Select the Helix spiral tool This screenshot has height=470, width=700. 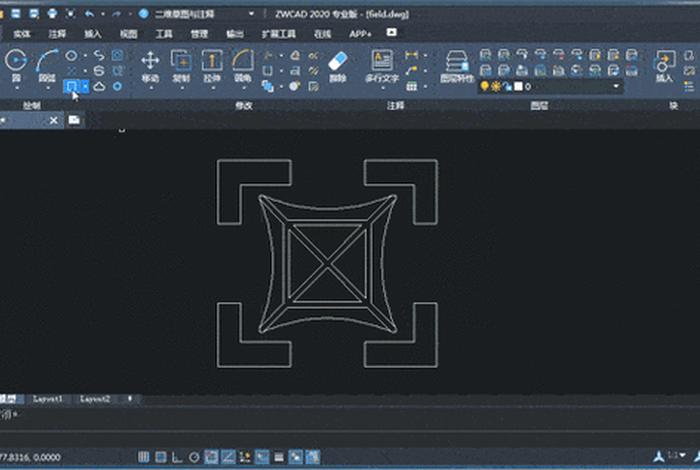click(x=99, y=71)
